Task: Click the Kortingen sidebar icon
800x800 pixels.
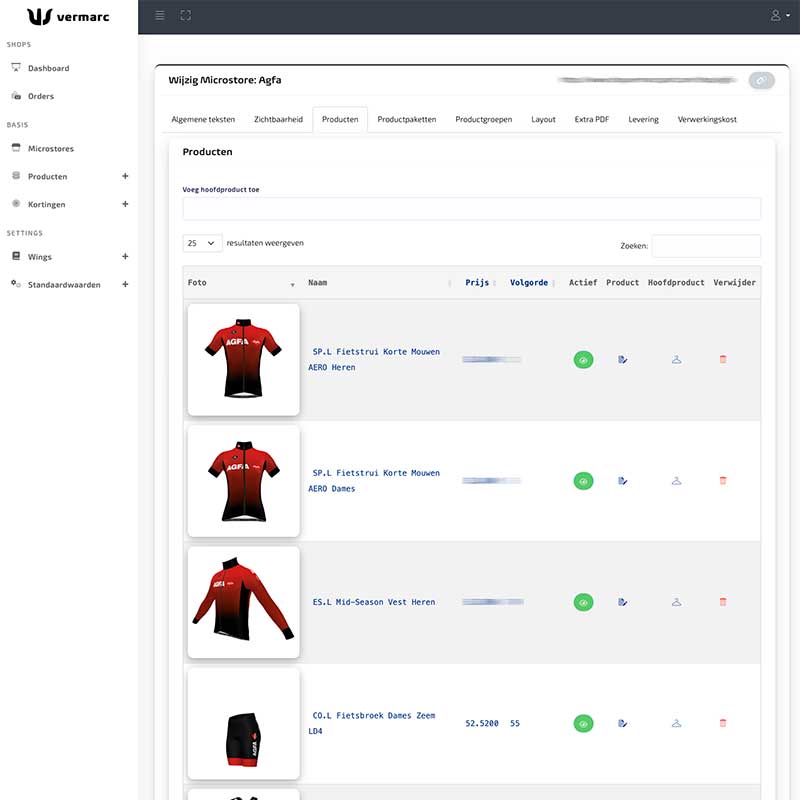Action: tap(16, 203)
